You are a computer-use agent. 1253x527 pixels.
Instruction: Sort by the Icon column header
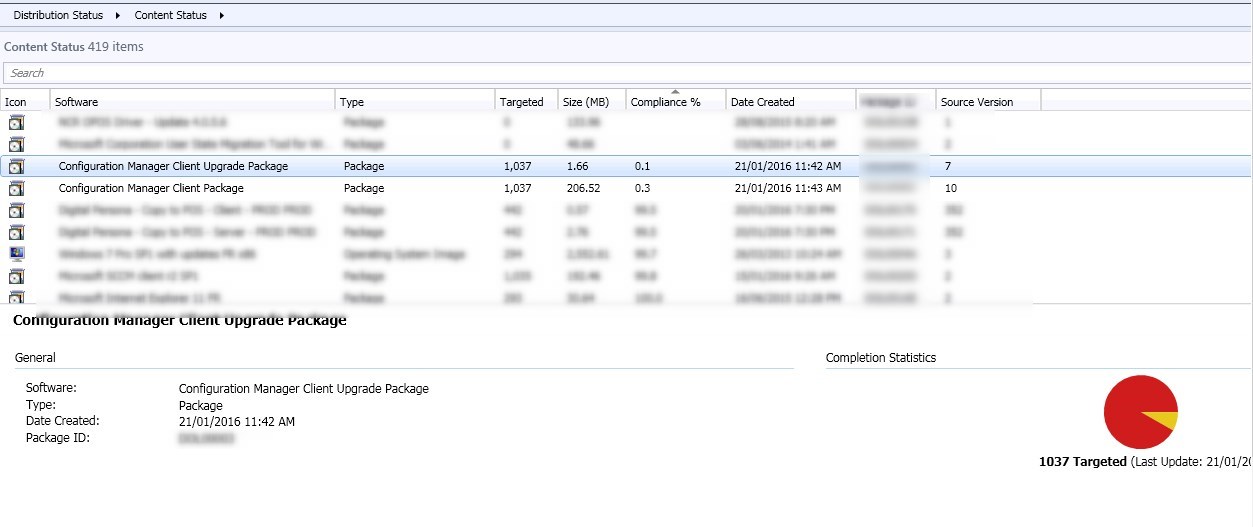click(x=16, y=102)
